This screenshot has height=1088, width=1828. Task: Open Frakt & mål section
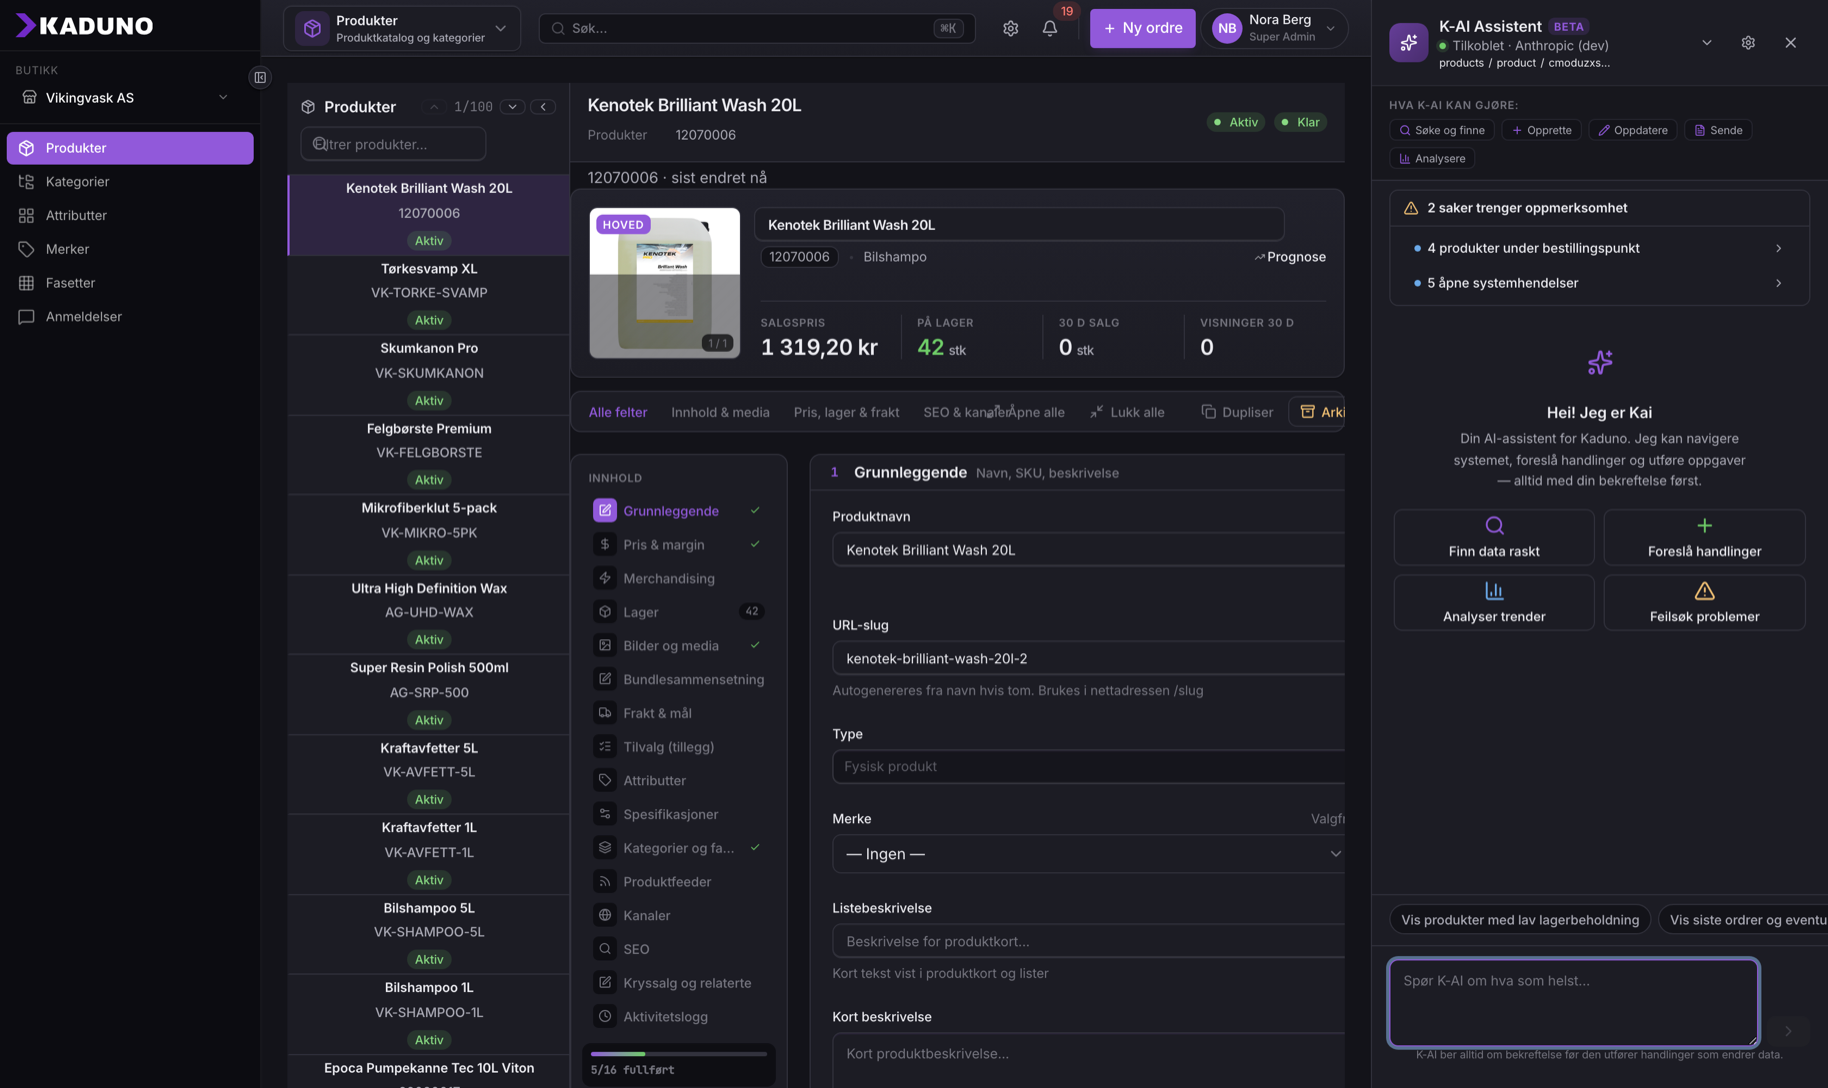(678, 714)
